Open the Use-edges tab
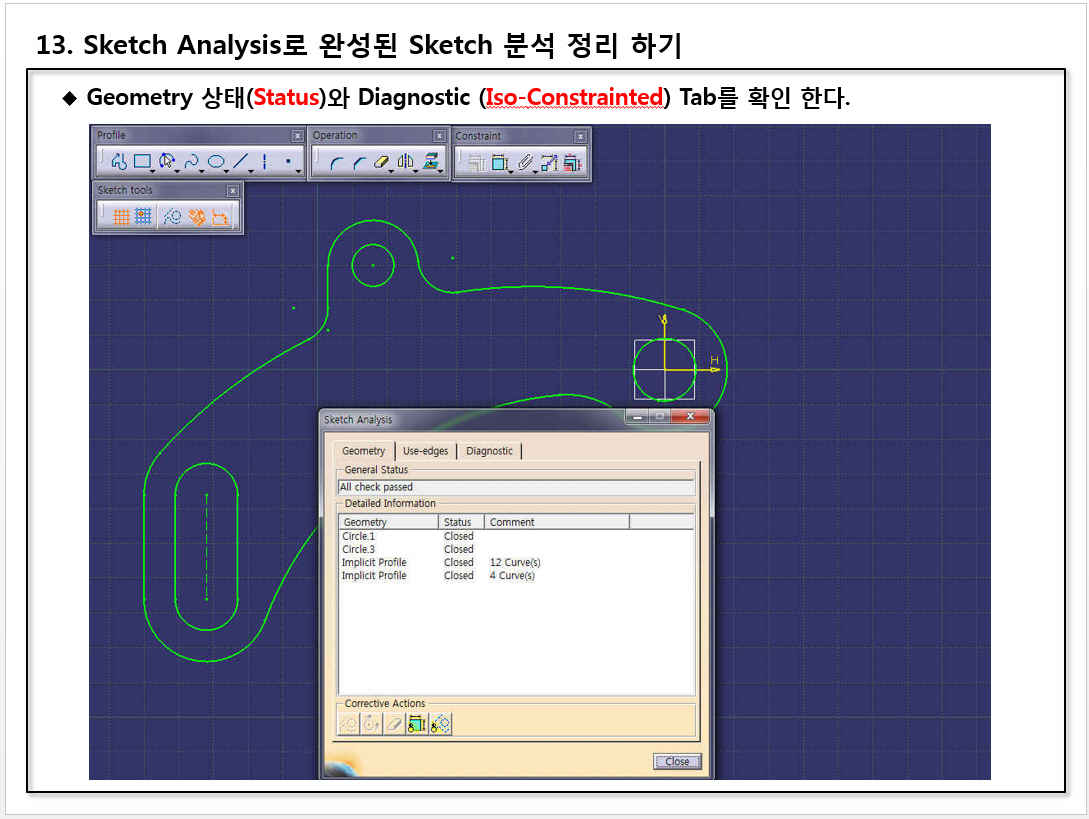The image size is (1089, 819). (x=425, y=451)
